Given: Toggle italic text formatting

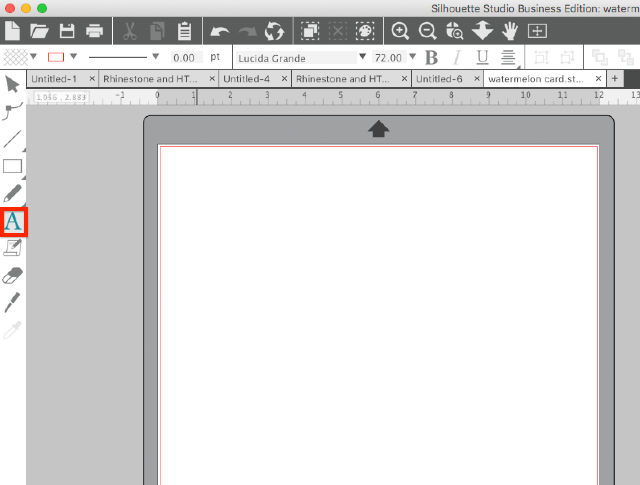Looking at the screenshot, I should pos(457,58).
